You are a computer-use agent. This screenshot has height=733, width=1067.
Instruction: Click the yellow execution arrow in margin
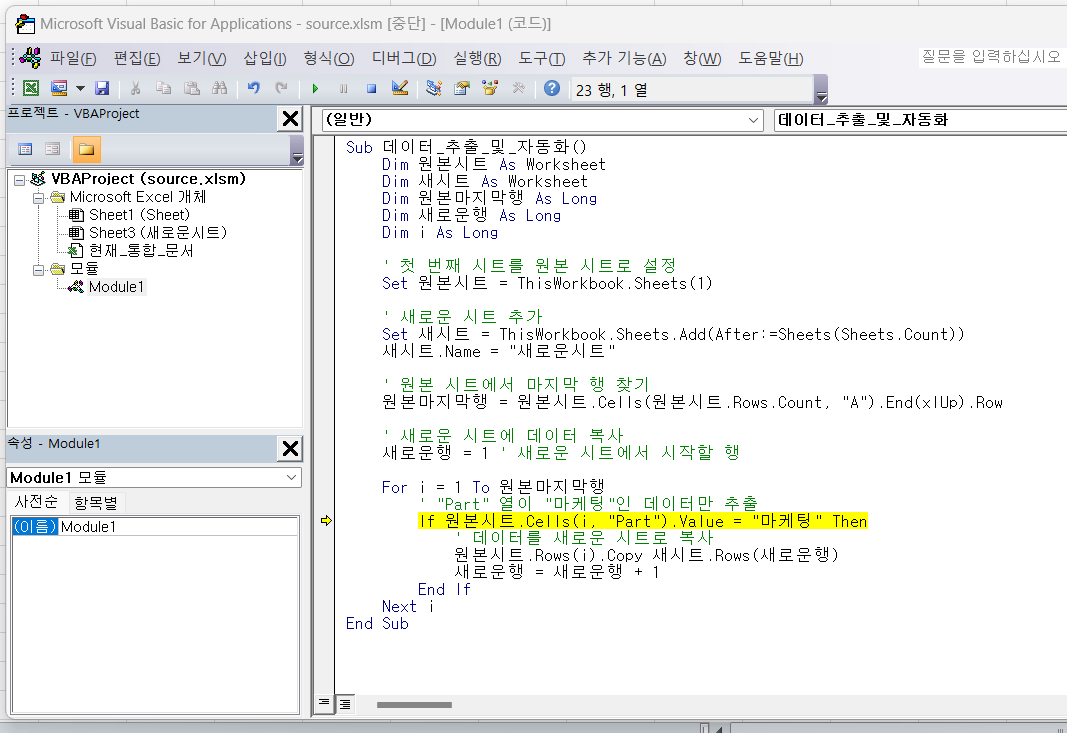(x=326, y=521)
